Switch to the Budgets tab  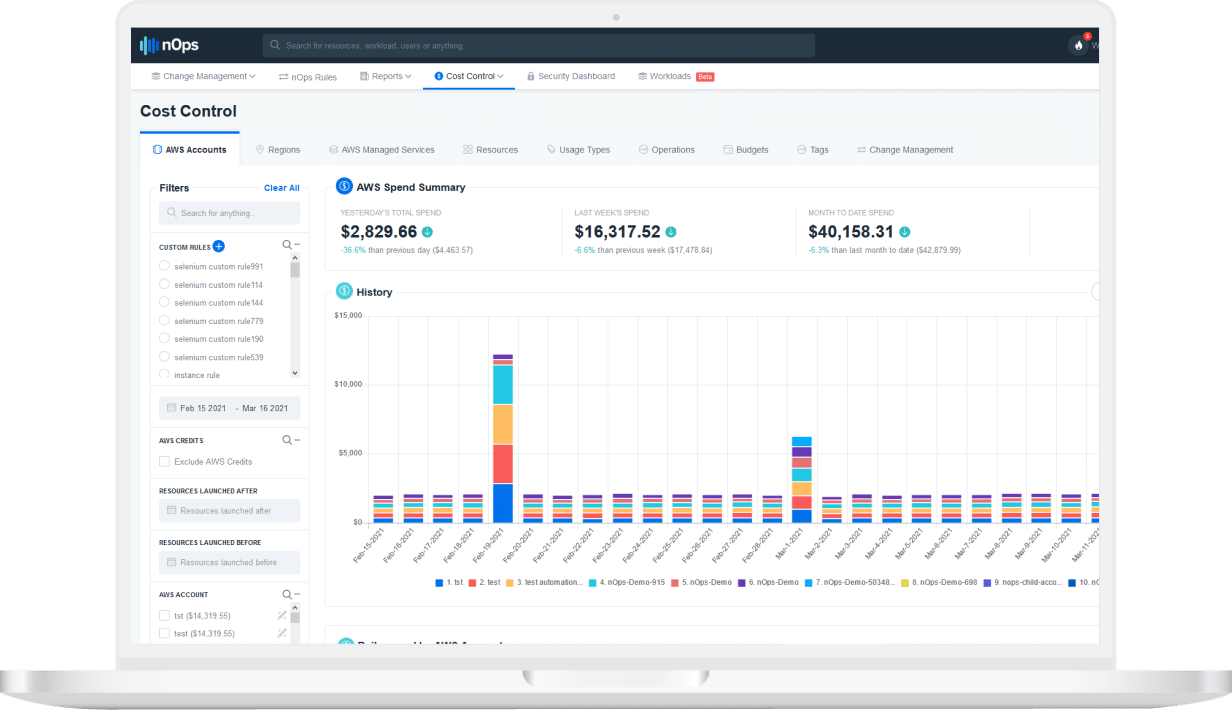[746, 150]
